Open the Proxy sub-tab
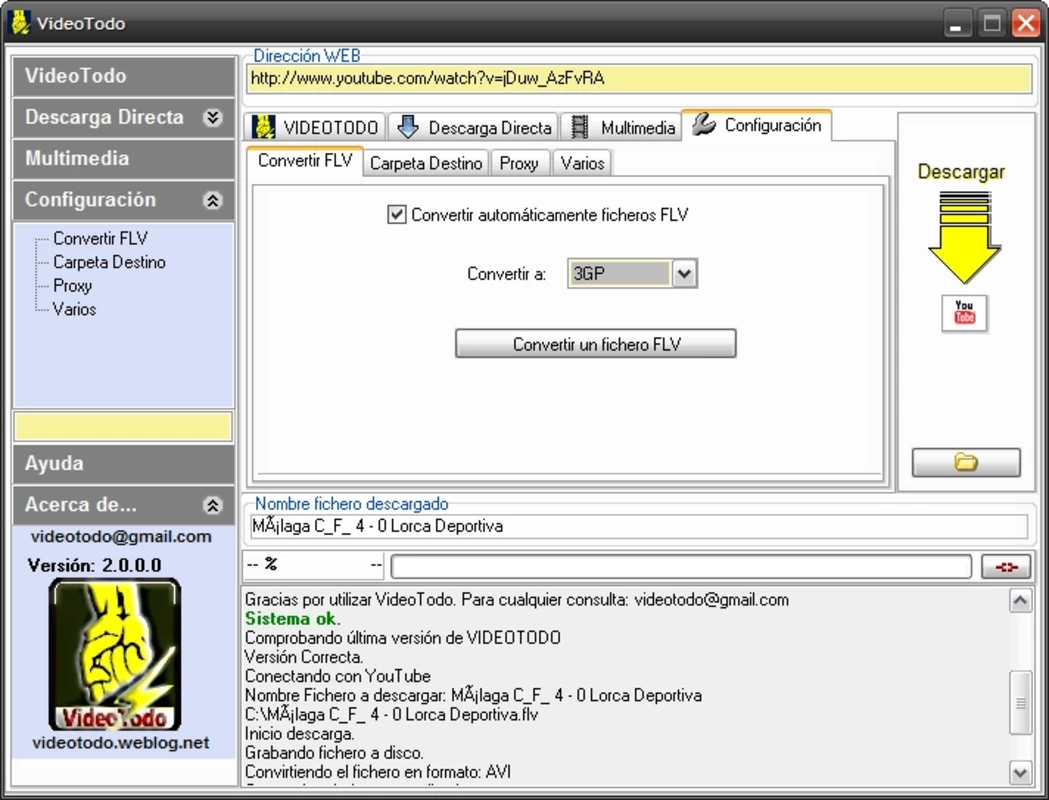1049x800 pixels. click(519, 163)
